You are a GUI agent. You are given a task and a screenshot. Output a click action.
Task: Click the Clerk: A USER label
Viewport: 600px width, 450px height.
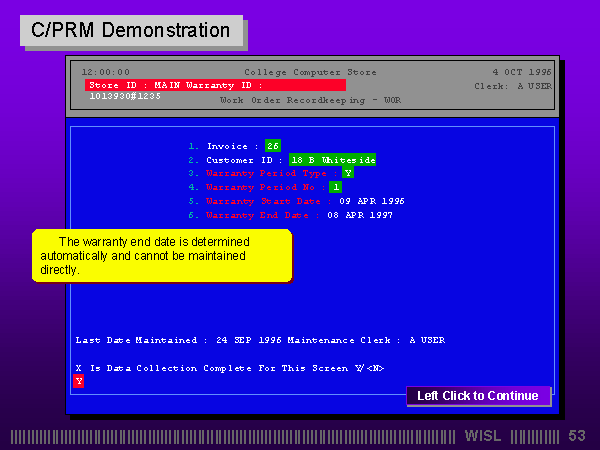[x=513, y=86]
